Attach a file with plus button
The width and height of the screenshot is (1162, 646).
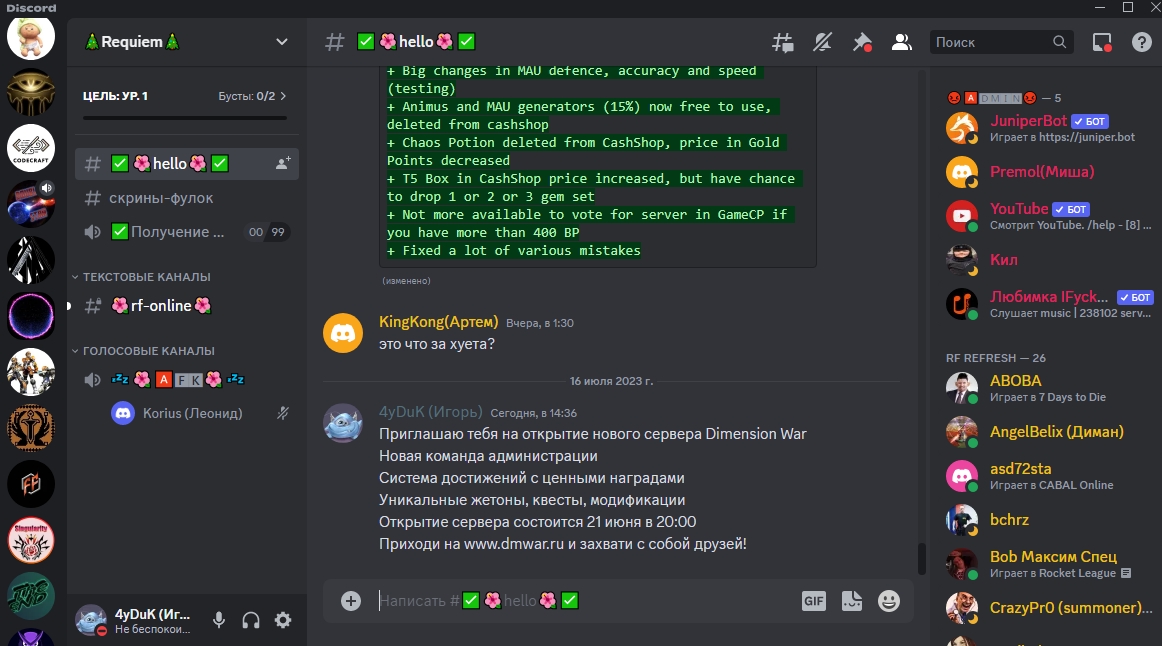tap(351, 601)
